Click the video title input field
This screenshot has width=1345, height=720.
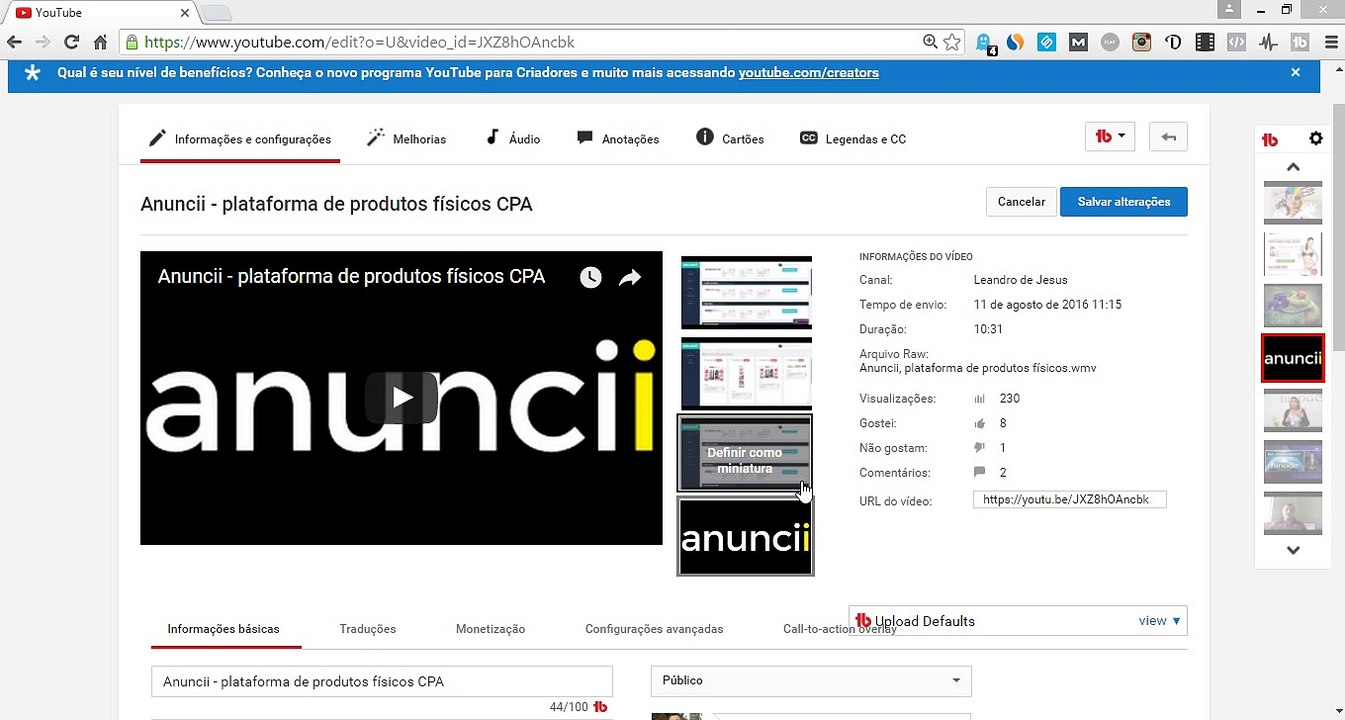tap(382, 681)
